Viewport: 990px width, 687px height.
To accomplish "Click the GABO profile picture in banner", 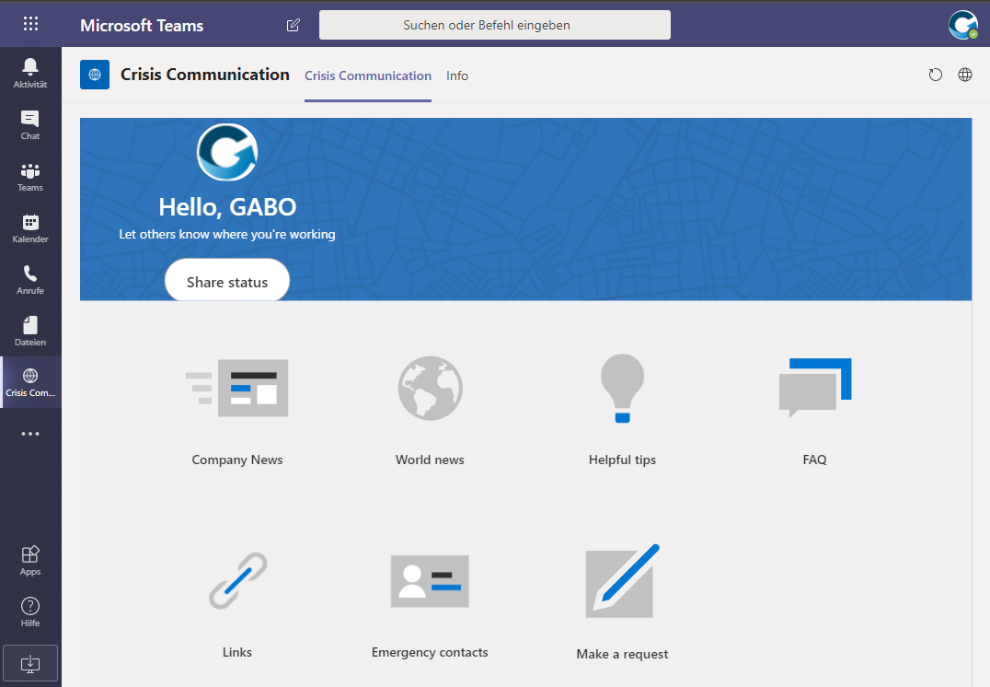I will [227, 152].
